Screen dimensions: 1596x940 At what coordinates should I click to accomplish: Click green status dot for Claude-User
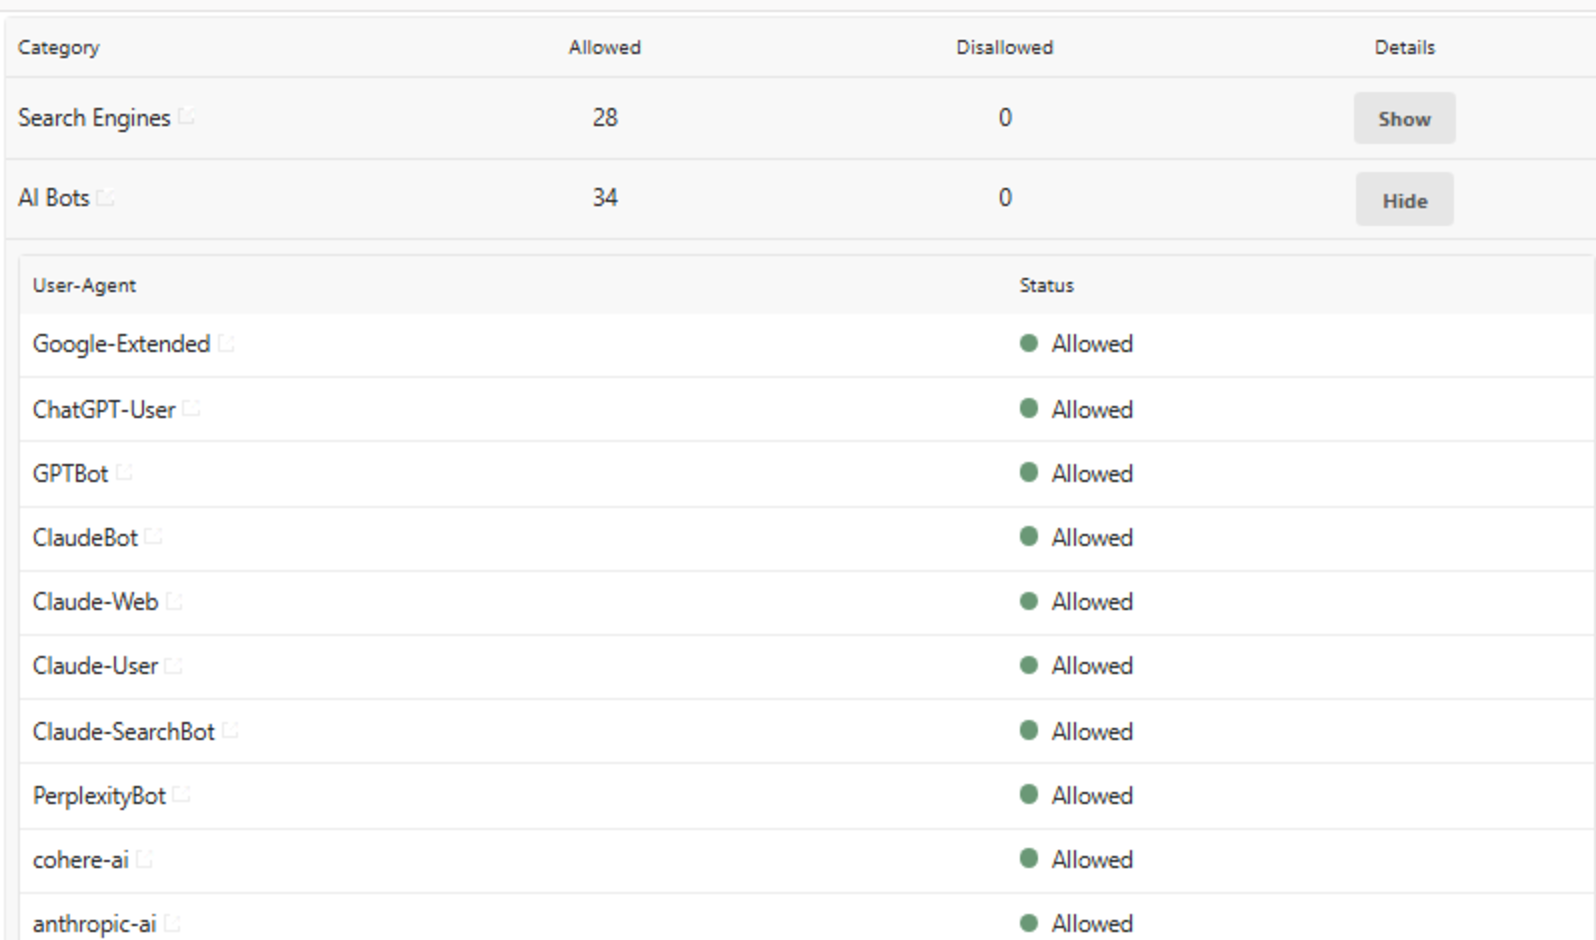pos(1028,665)
